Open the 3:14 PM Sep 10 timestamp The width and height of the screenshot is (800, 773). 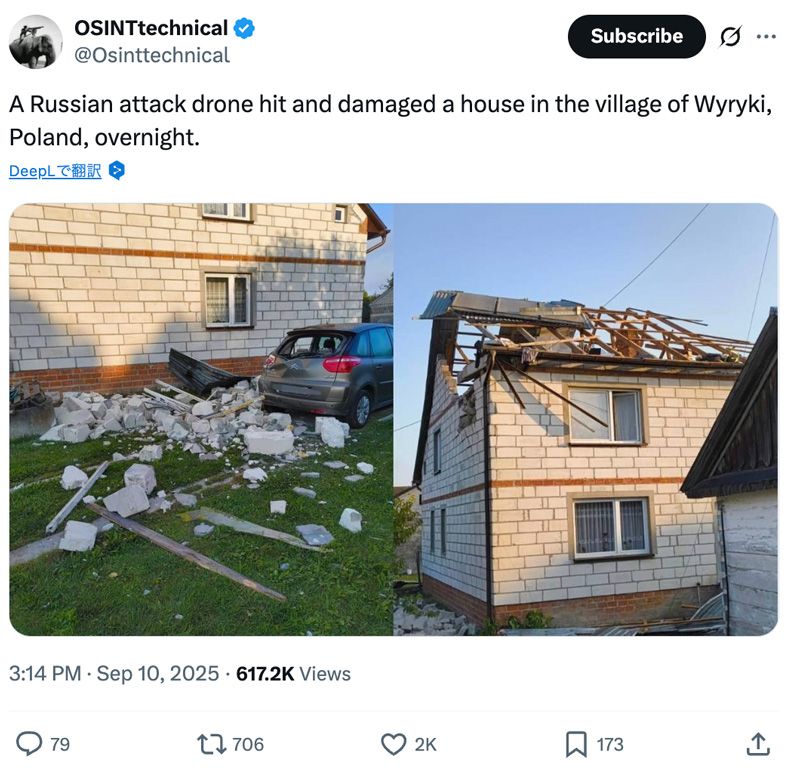[114, 674]
